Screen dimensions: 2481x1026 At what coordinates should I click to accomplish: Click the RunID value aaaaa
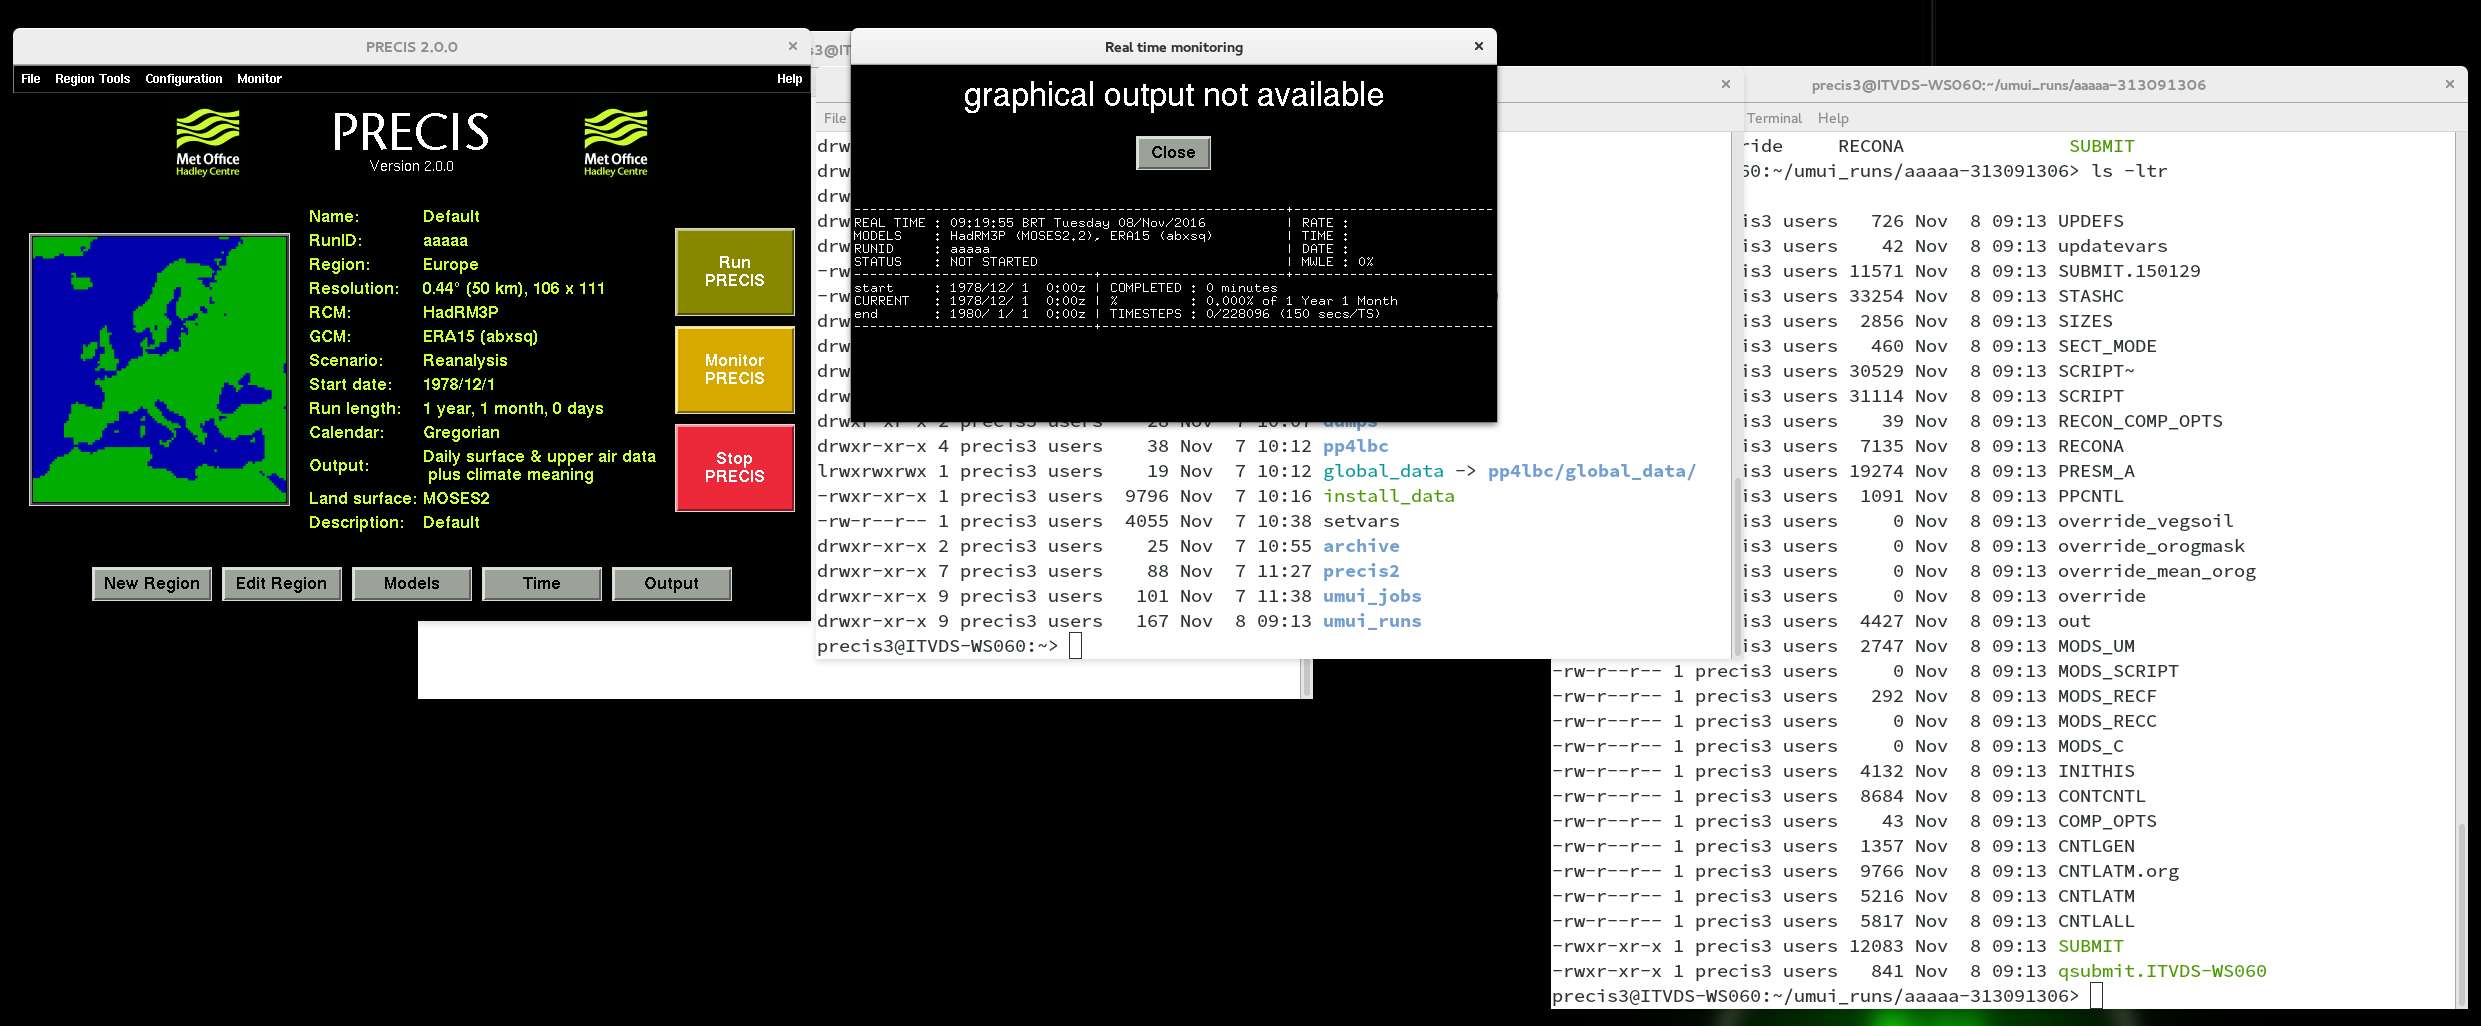point(445,241)
